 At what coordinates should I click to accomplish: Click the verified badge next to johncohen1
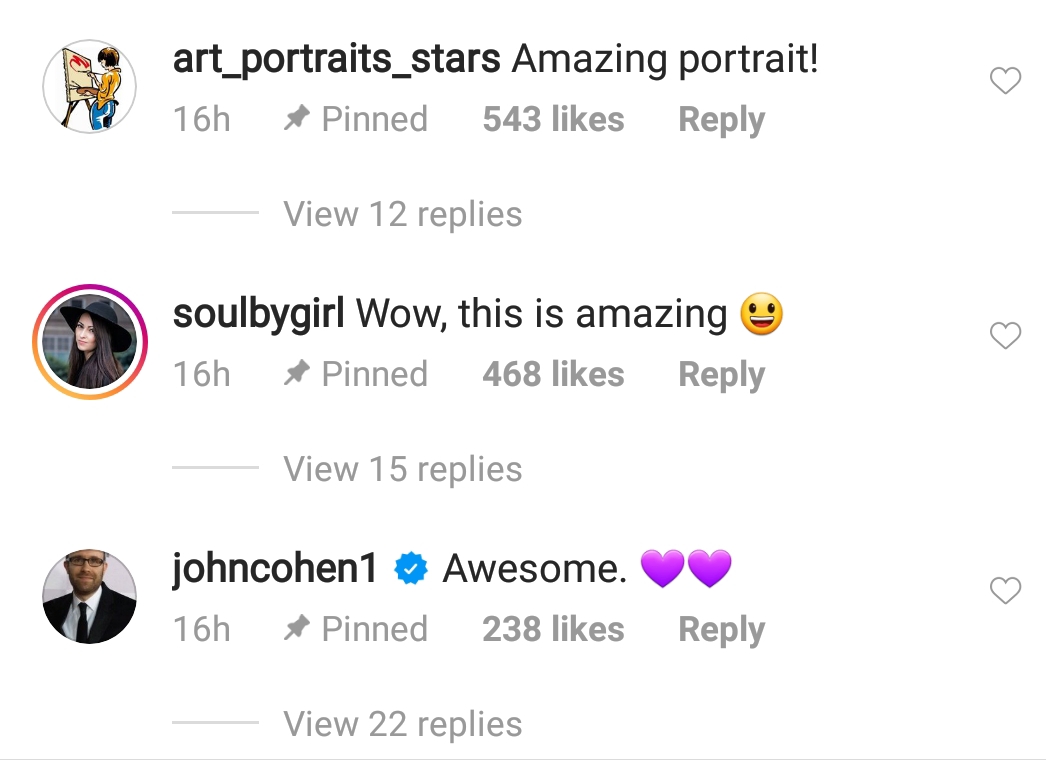click(411, 567)
